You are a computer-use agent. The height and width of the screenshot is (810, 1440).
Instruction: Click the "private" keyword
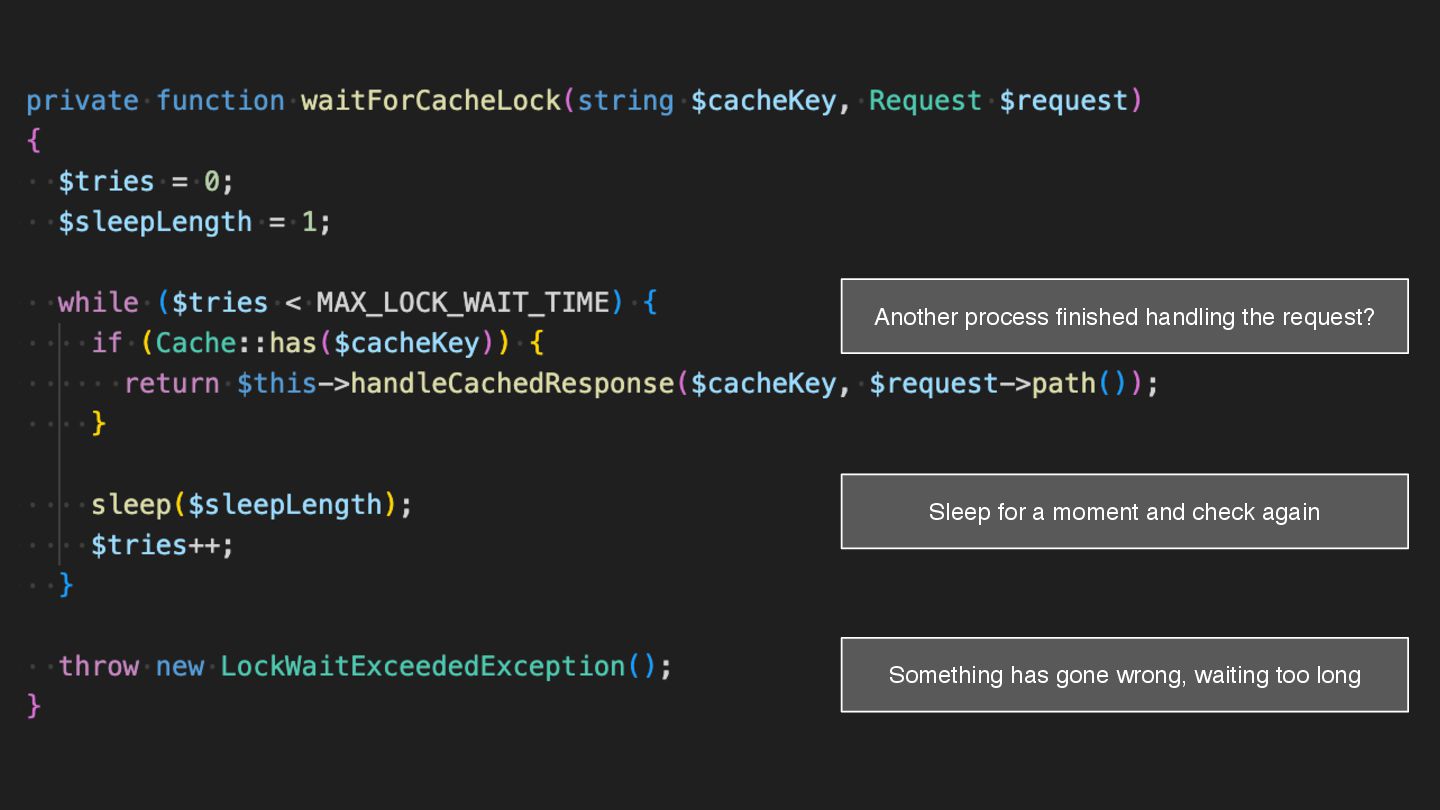[82, 101]
